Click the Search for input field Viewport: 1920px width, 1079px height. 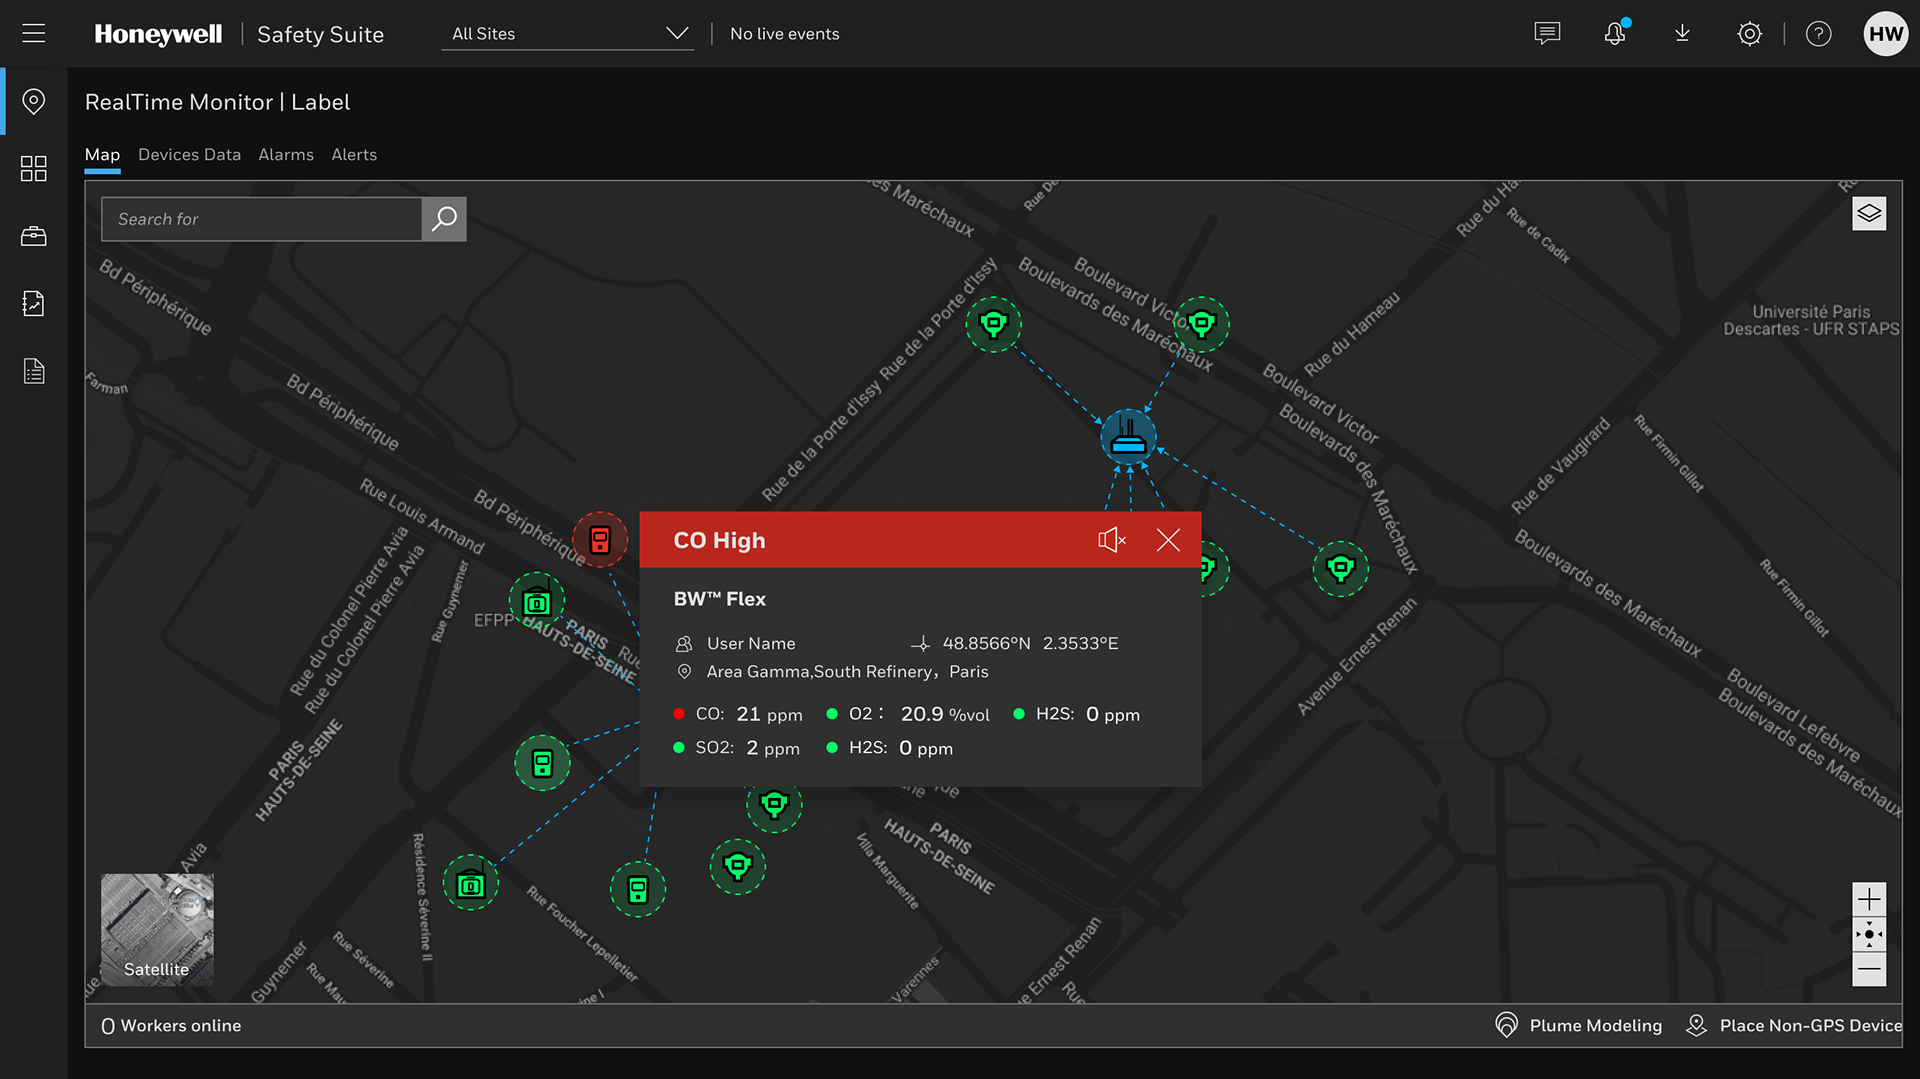coord(262,219)
